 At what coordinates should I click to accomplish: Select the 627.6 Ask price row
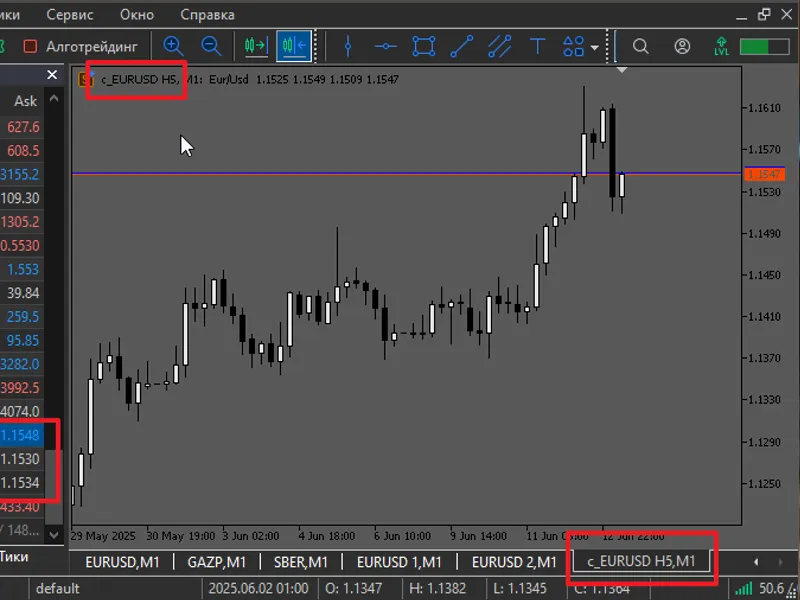coord(20,127)
